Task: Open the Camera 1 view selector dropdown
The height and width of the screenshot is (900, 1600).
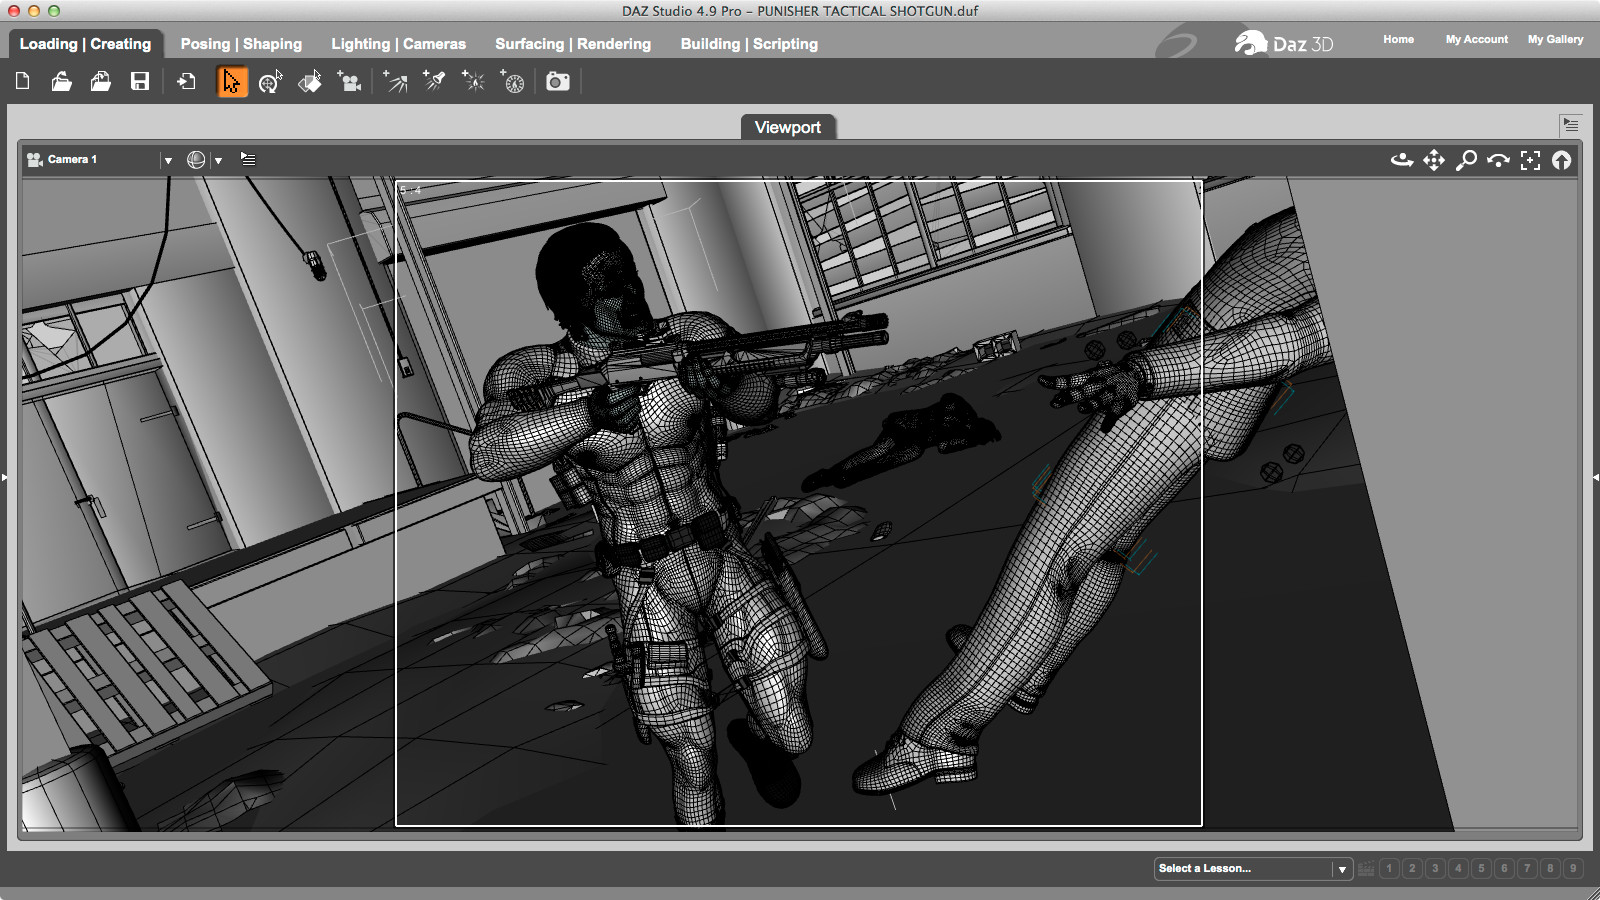Action: click(168, 160)
